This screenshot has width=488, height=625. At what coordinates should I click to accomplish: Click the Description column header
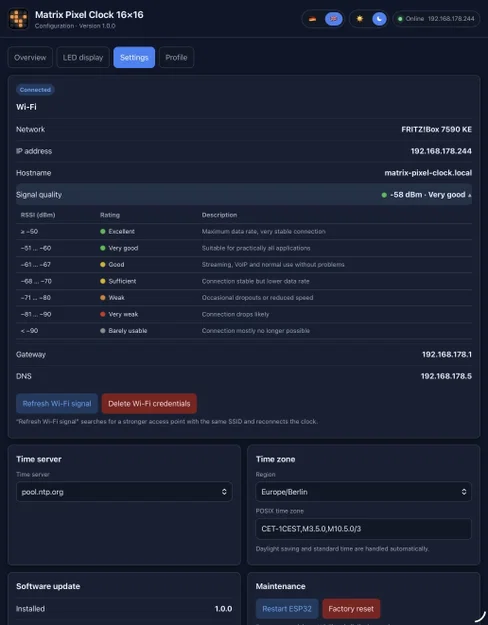(x=219, y=215)
